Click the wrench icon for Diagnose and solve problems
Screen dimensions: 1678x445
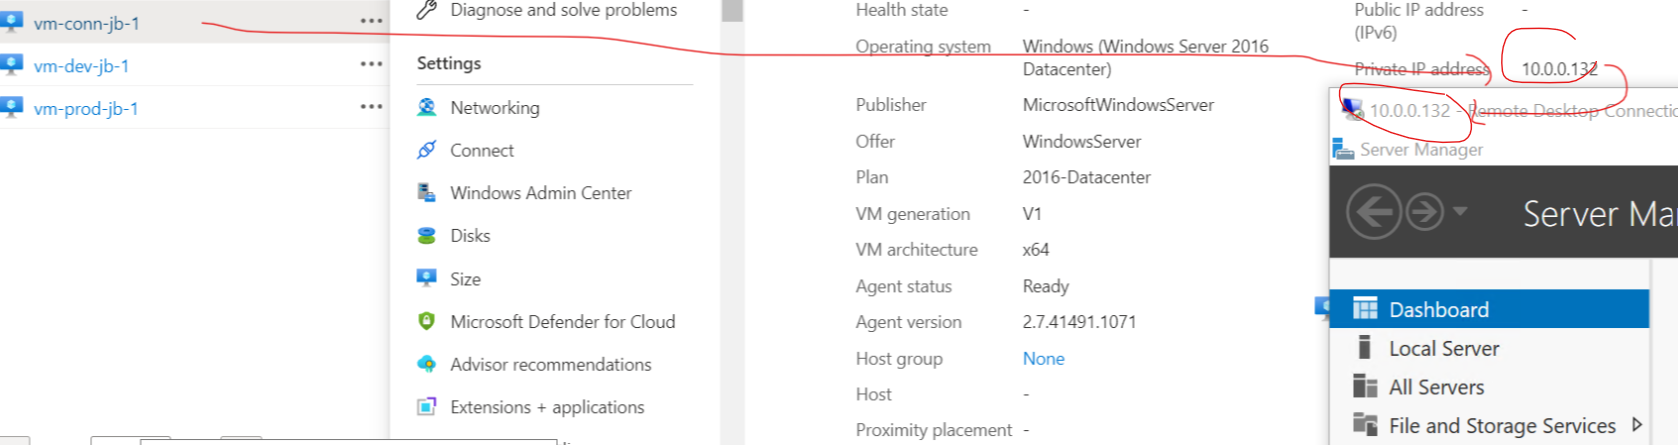click(427, 10)
